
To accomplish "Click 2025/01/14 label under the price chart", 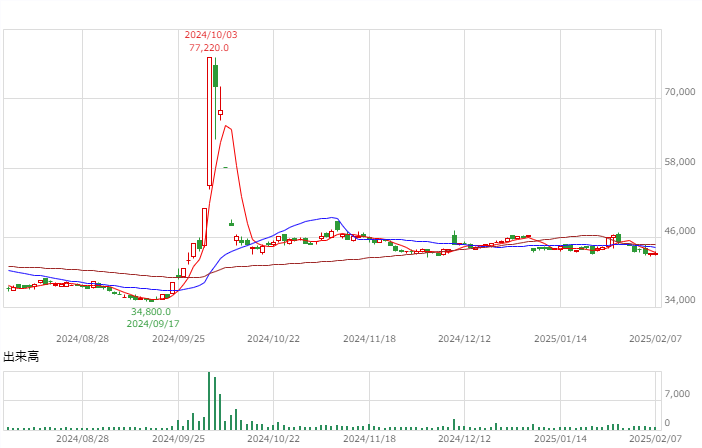I will pos(560,339).
